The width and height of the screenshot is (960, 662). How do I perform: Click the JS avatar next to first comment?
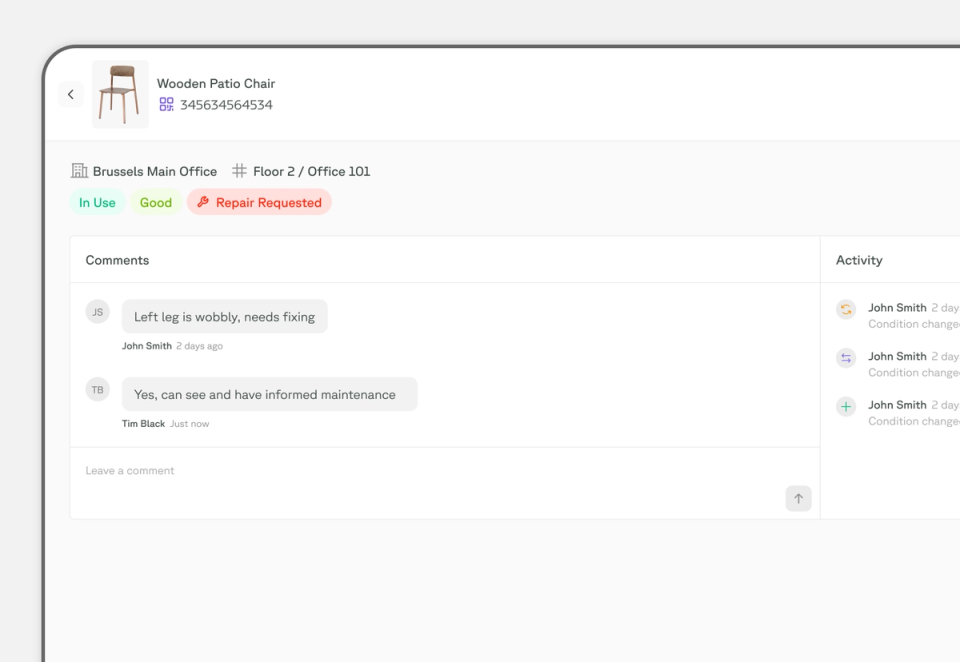[x=97, y=312]
